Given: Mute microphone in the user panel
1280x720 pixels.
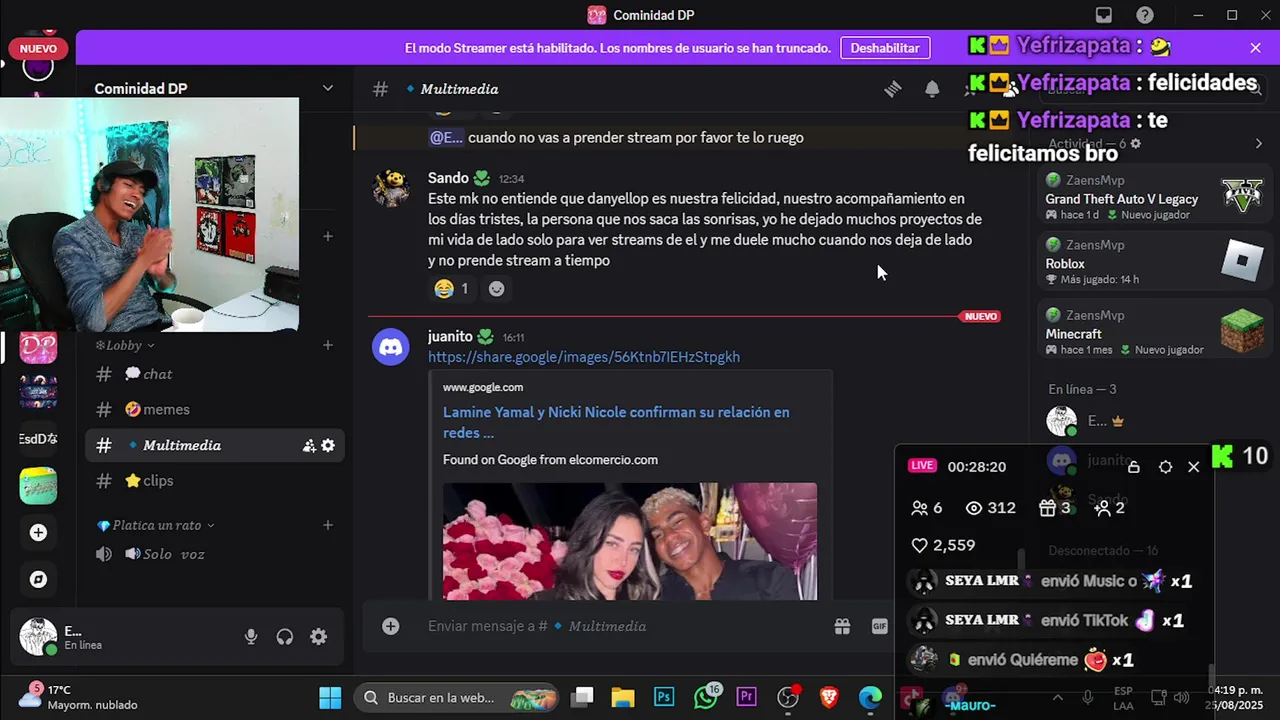Looking at the screenshot, I should tap(251, 637).
